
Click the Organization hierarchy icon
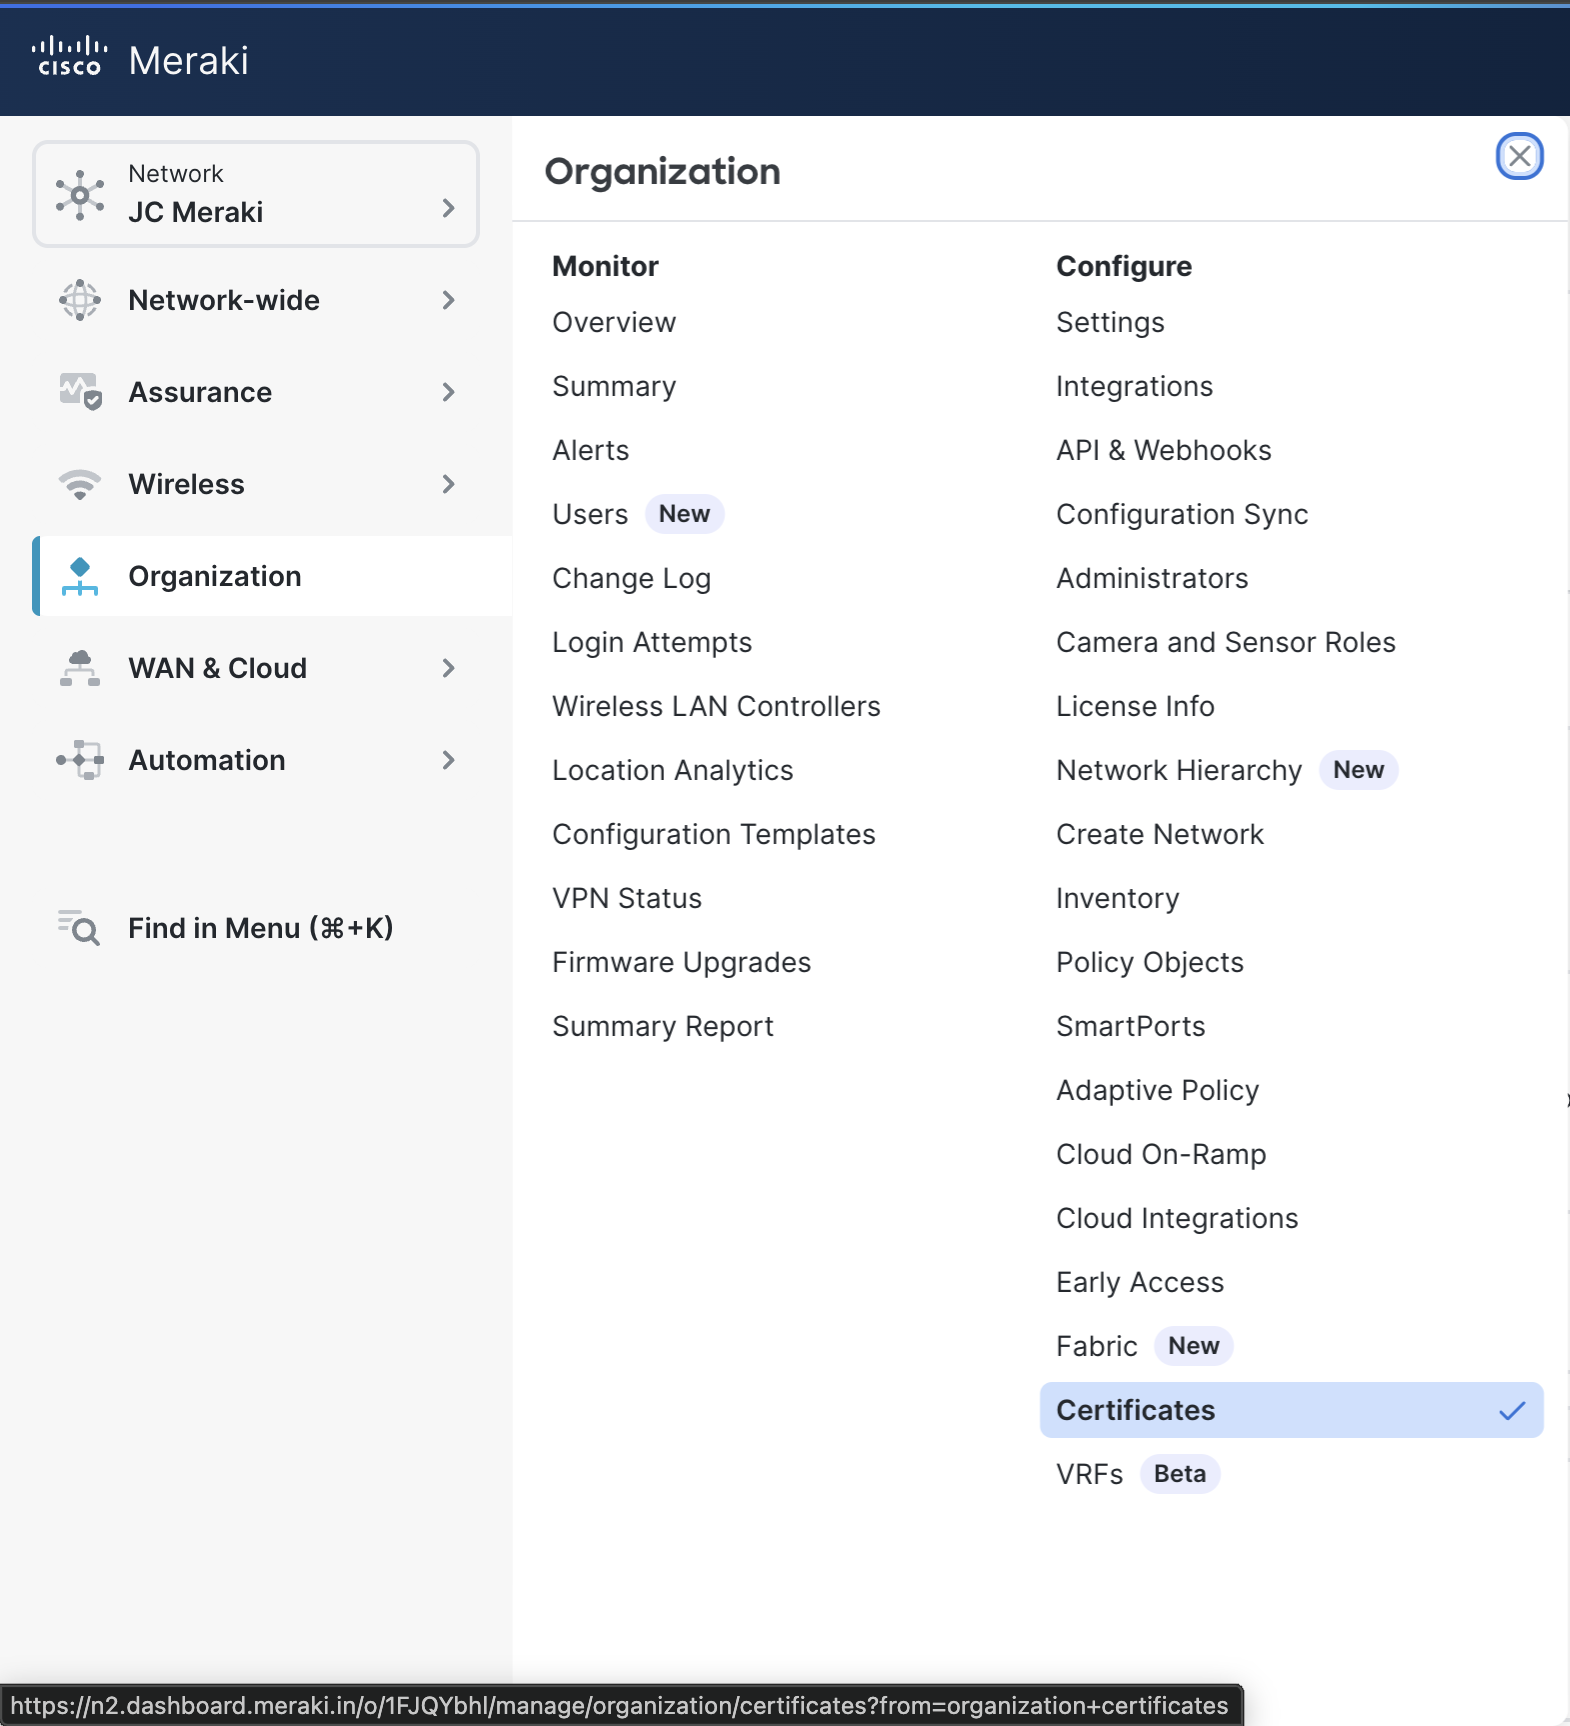click(80, 576)
